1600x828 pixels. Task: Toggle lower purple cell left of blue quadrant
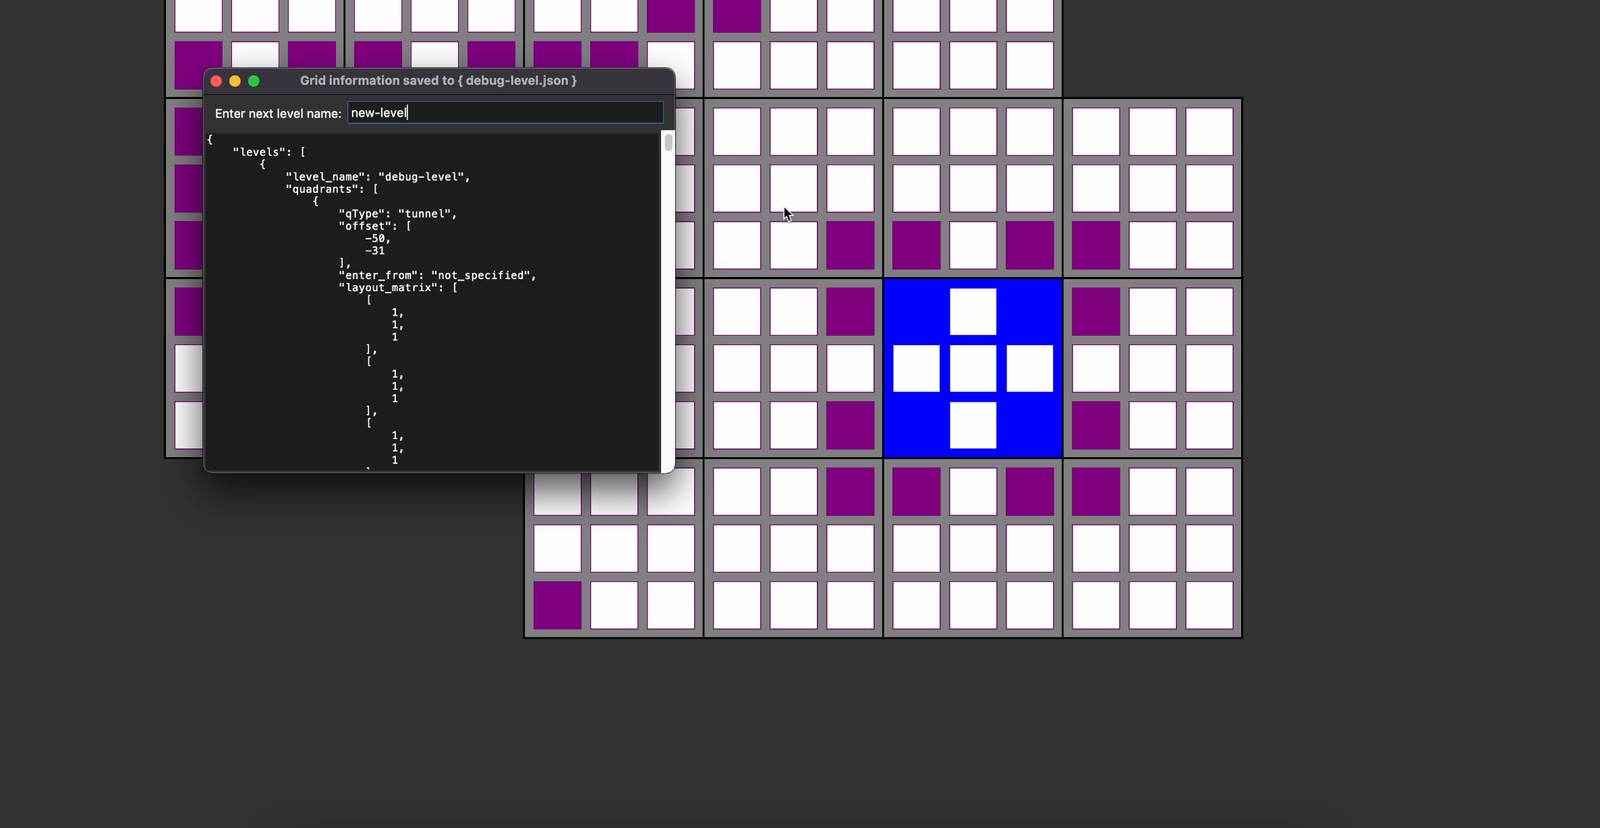pyautogui.click(x=850, y=425)
